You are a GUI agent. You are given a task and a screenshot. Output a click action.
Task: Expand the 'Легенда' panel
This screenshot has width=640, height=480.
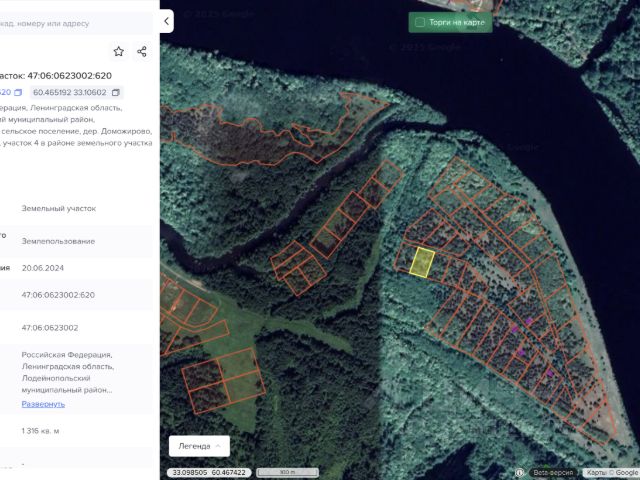tap(199, 446)
